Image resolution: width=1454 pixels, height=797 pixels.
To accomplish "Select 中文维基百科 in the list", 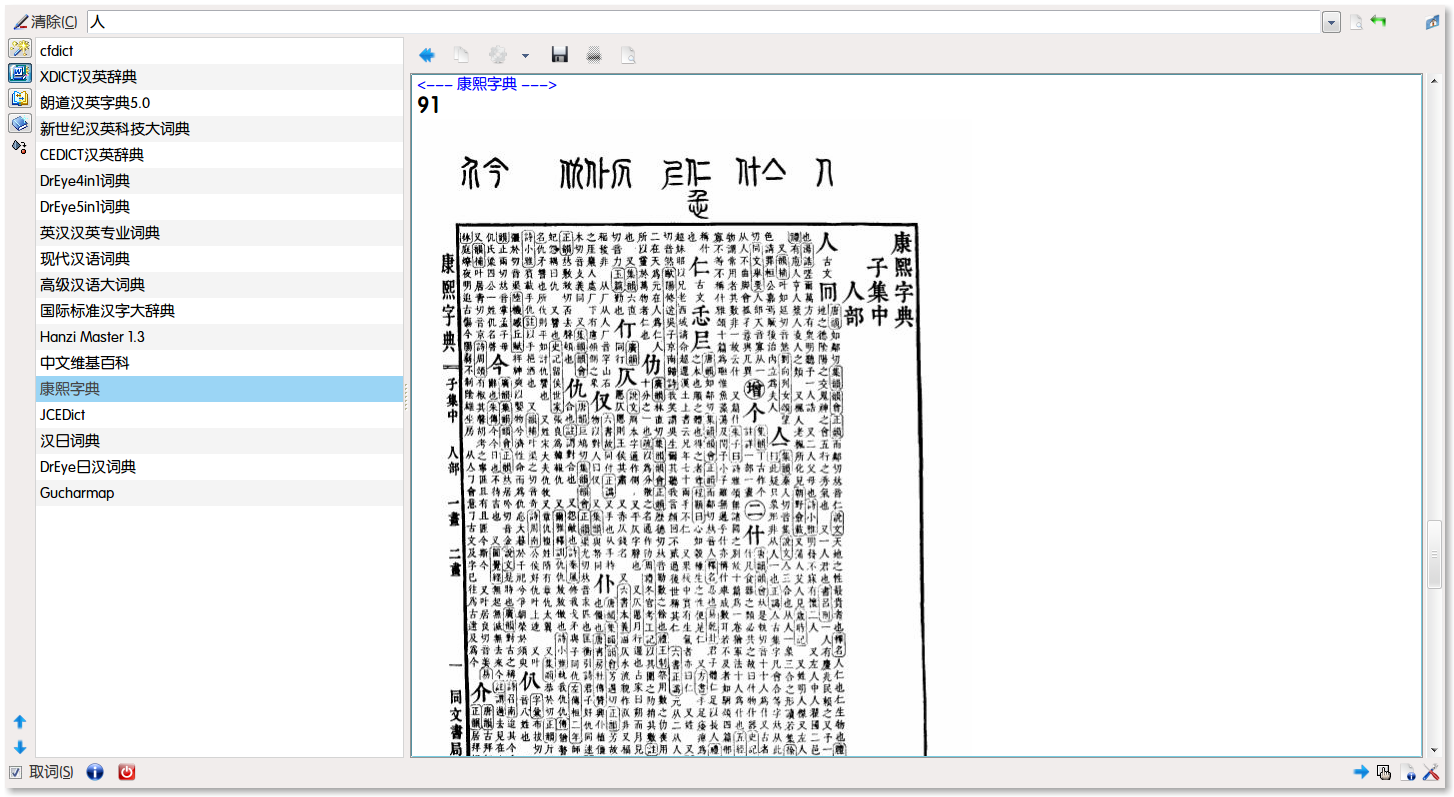I will point(220,363).
